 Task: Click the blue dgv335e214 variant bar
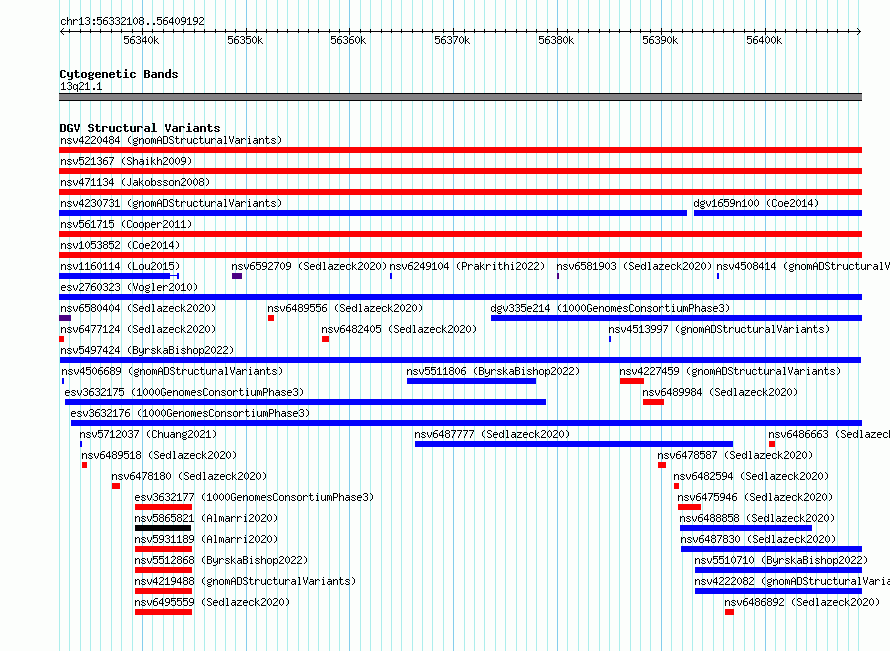(x=677, y=318)
